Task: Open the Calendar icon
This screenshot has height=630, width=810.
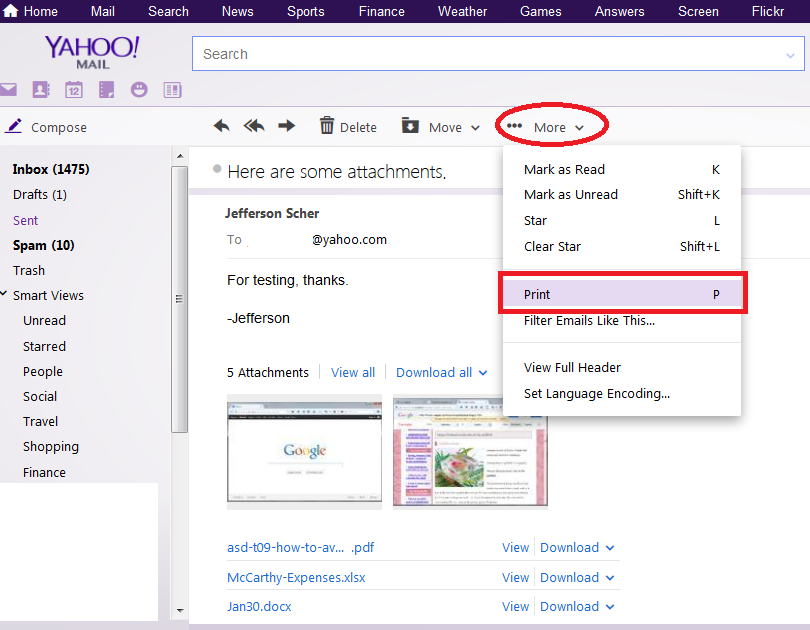Action: pos(73,90)
